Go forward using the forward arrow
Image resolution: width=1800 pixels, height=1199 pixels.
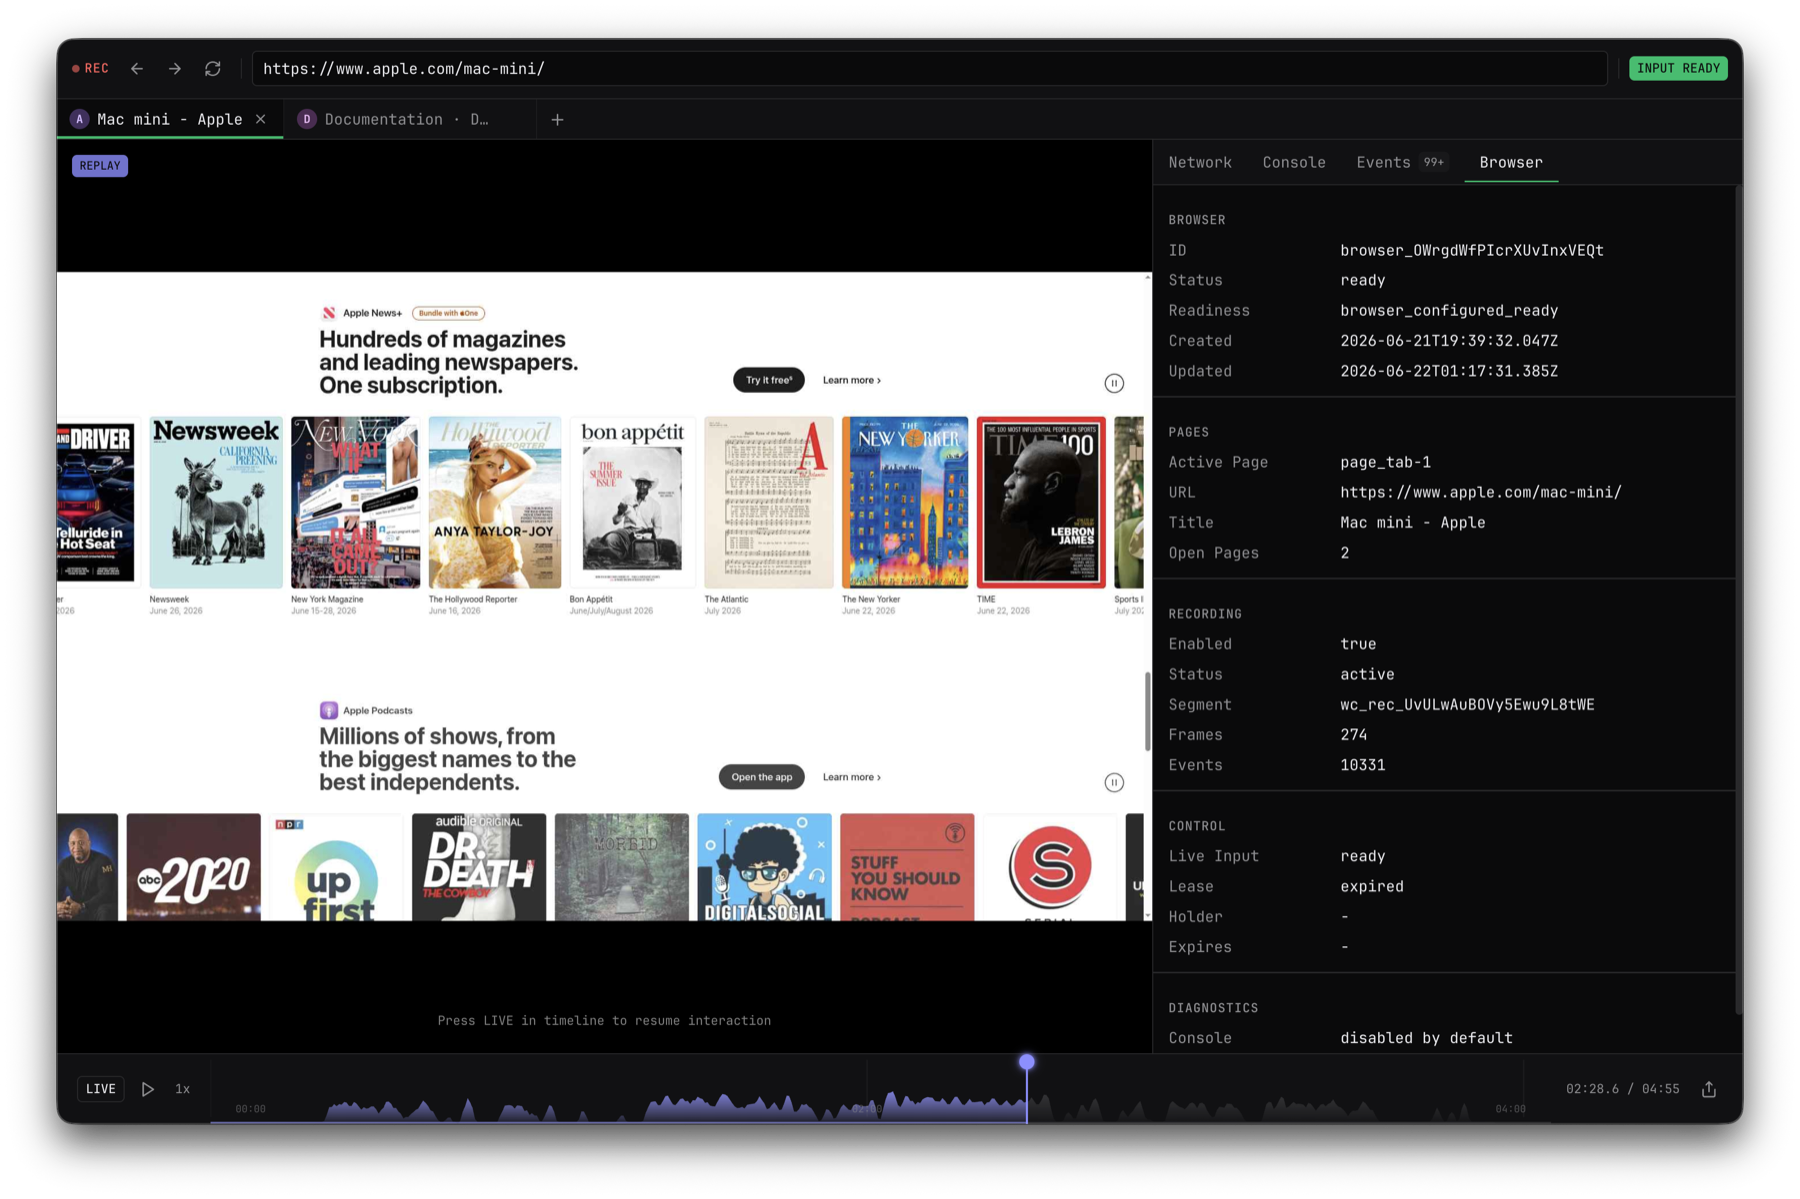pyautogui.click(x=175, y=69)
